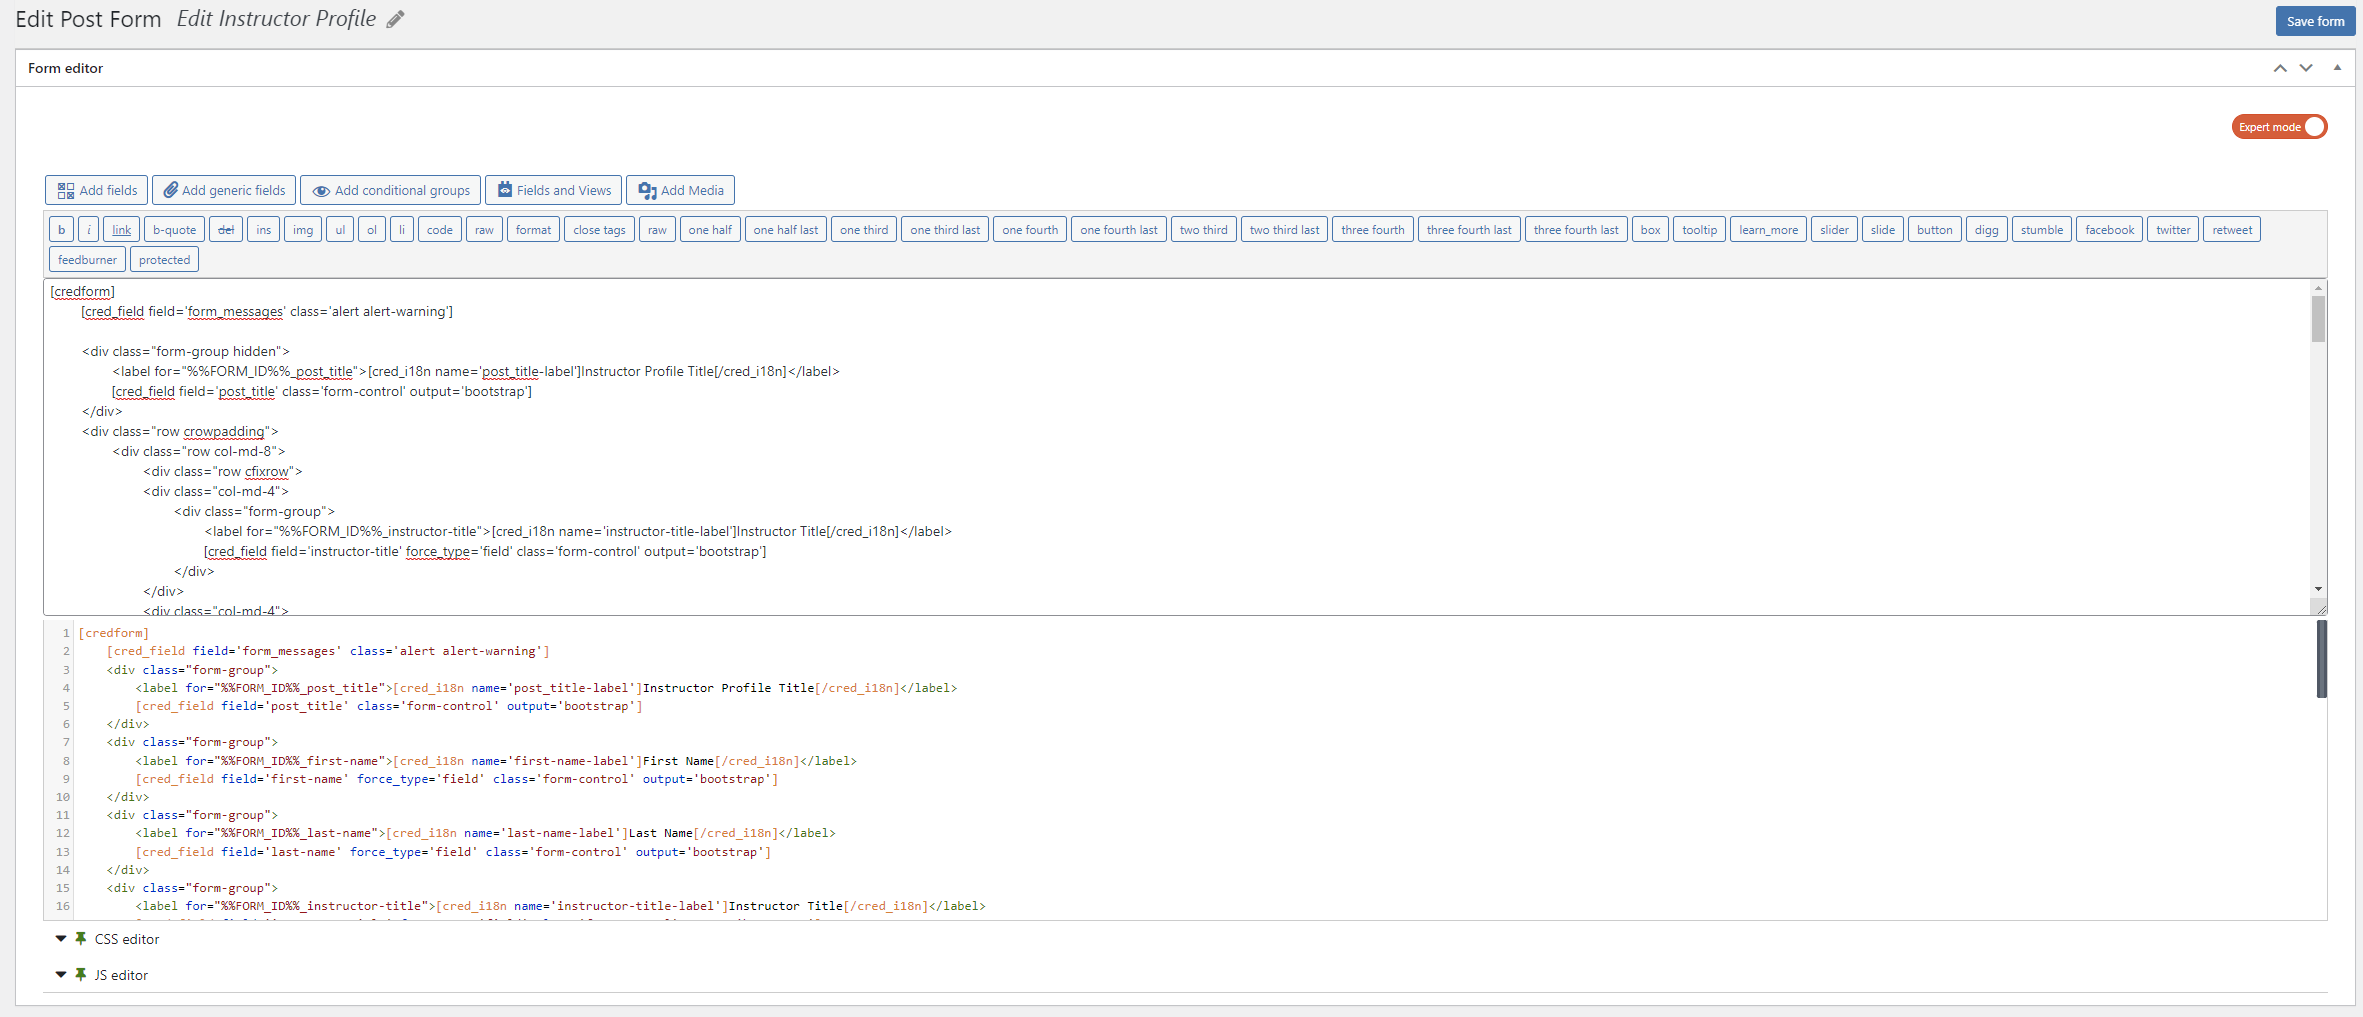Insert one third last shortcode
This screenshot has height=1017, width=2363.
coord(945,230)
